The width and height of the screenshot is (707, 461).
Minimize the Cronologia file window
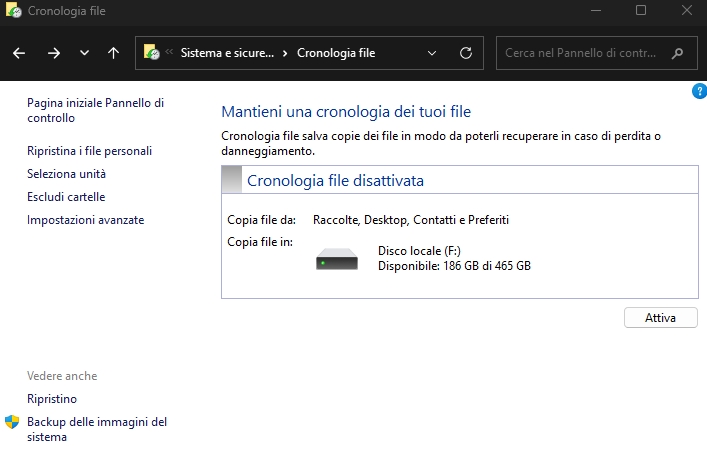596,10
